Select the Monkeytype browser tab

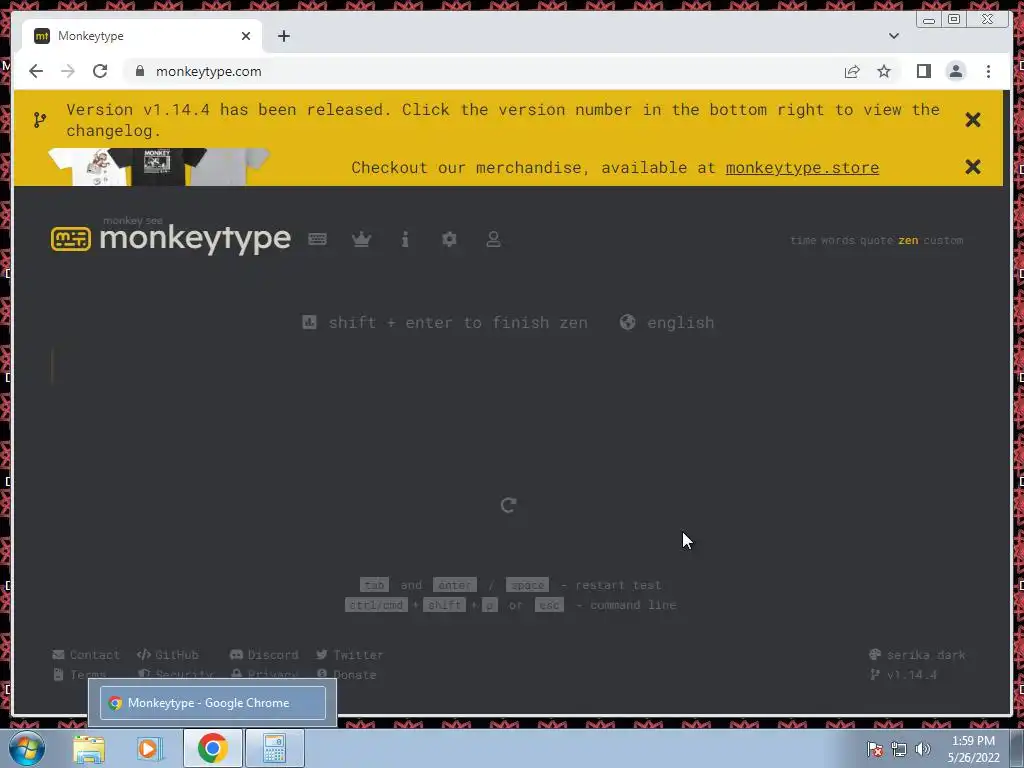(x=142, y=36)
